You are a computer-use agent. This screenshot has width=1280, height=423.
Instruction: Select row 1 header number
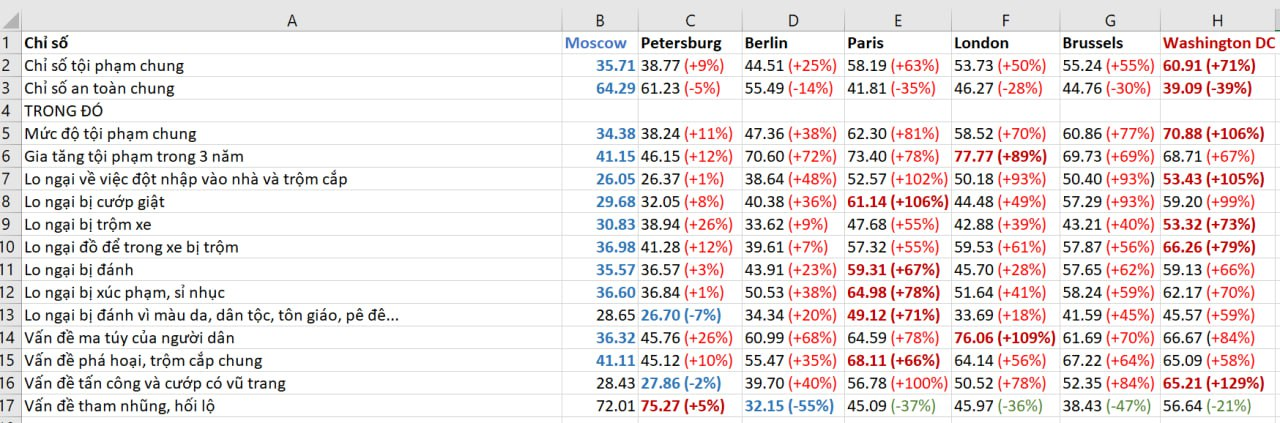coord(9,43)
